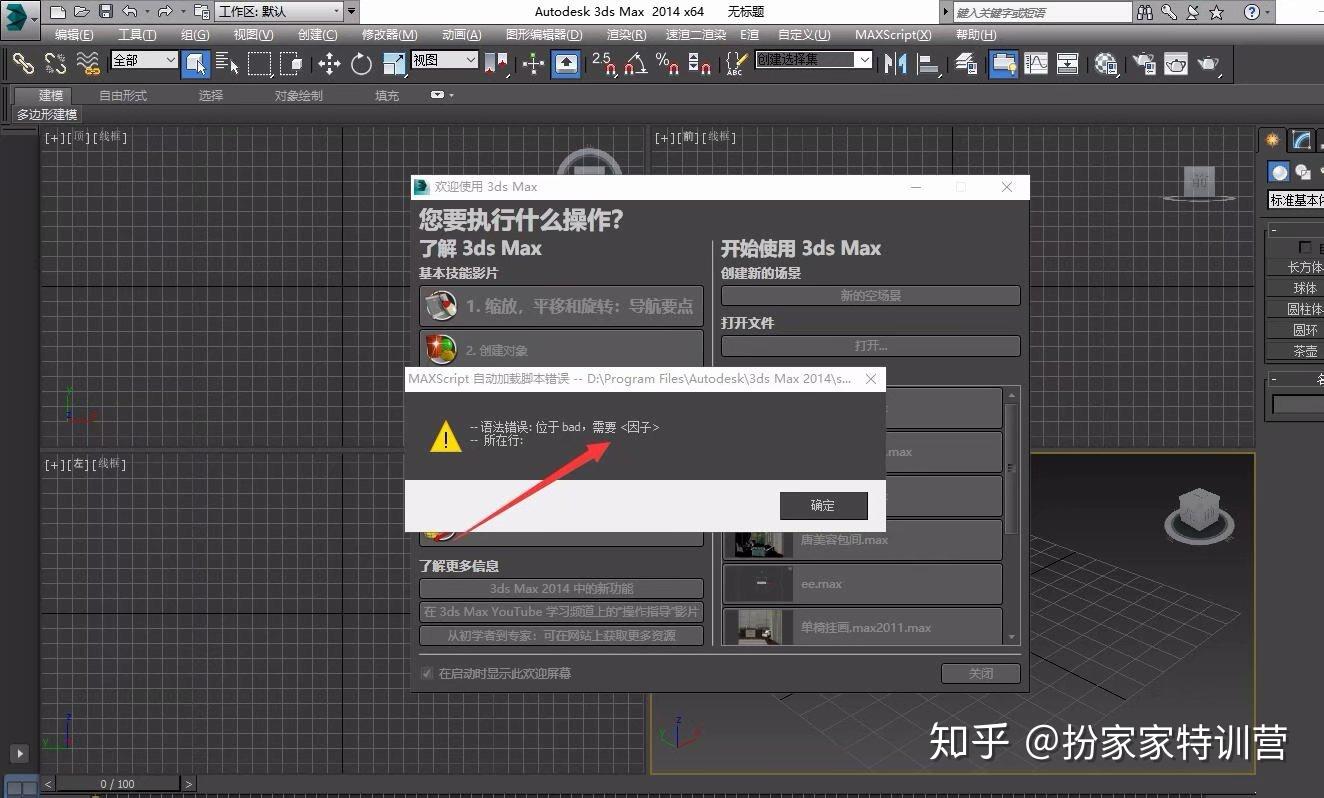The width and height of the screenshot is (1324, 798).
Task: Open the Material Editor
Action: tap(1104, 64)
